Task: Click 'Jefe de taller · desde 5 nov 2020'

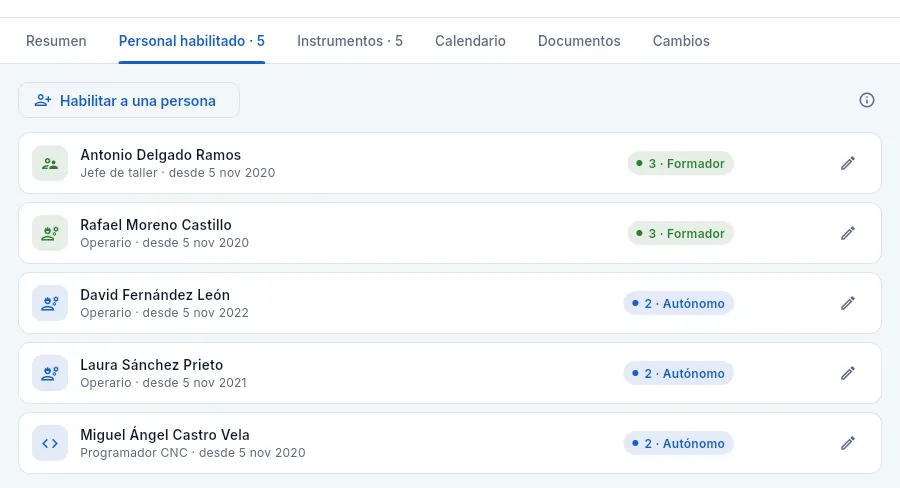Action: [178, 173]
